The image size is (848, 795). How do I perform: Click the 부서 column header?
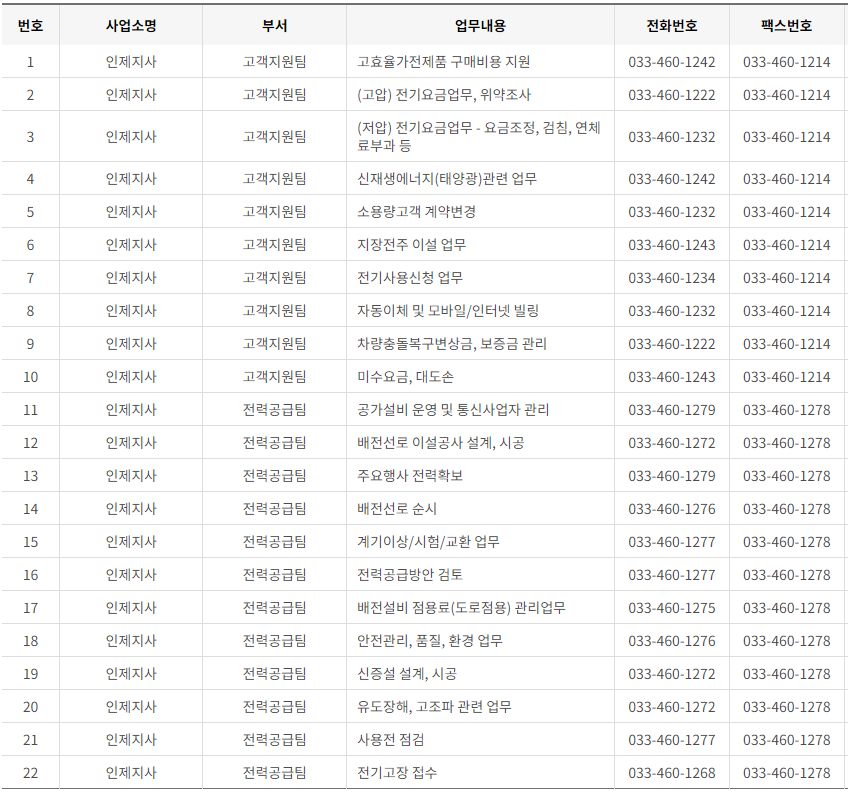tap(276, 26)
